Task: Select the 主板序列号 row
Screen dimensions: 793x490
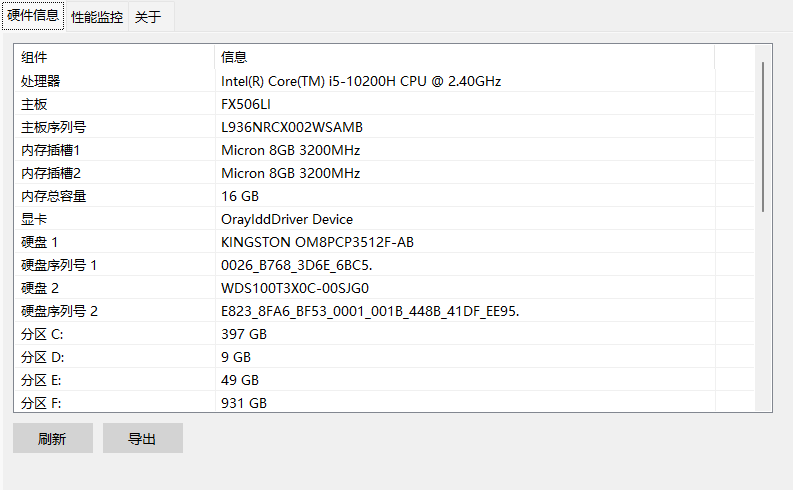Action: click(x=384, y=127)
